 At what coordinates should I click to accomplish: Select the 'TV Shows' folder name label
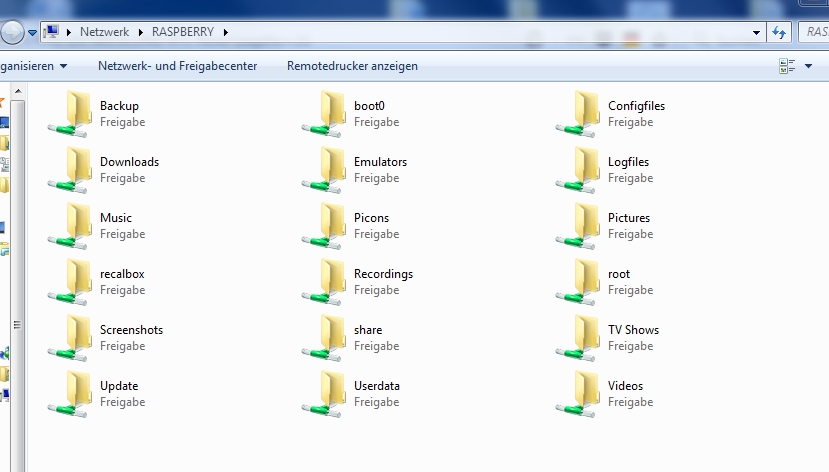pos(633,330)
